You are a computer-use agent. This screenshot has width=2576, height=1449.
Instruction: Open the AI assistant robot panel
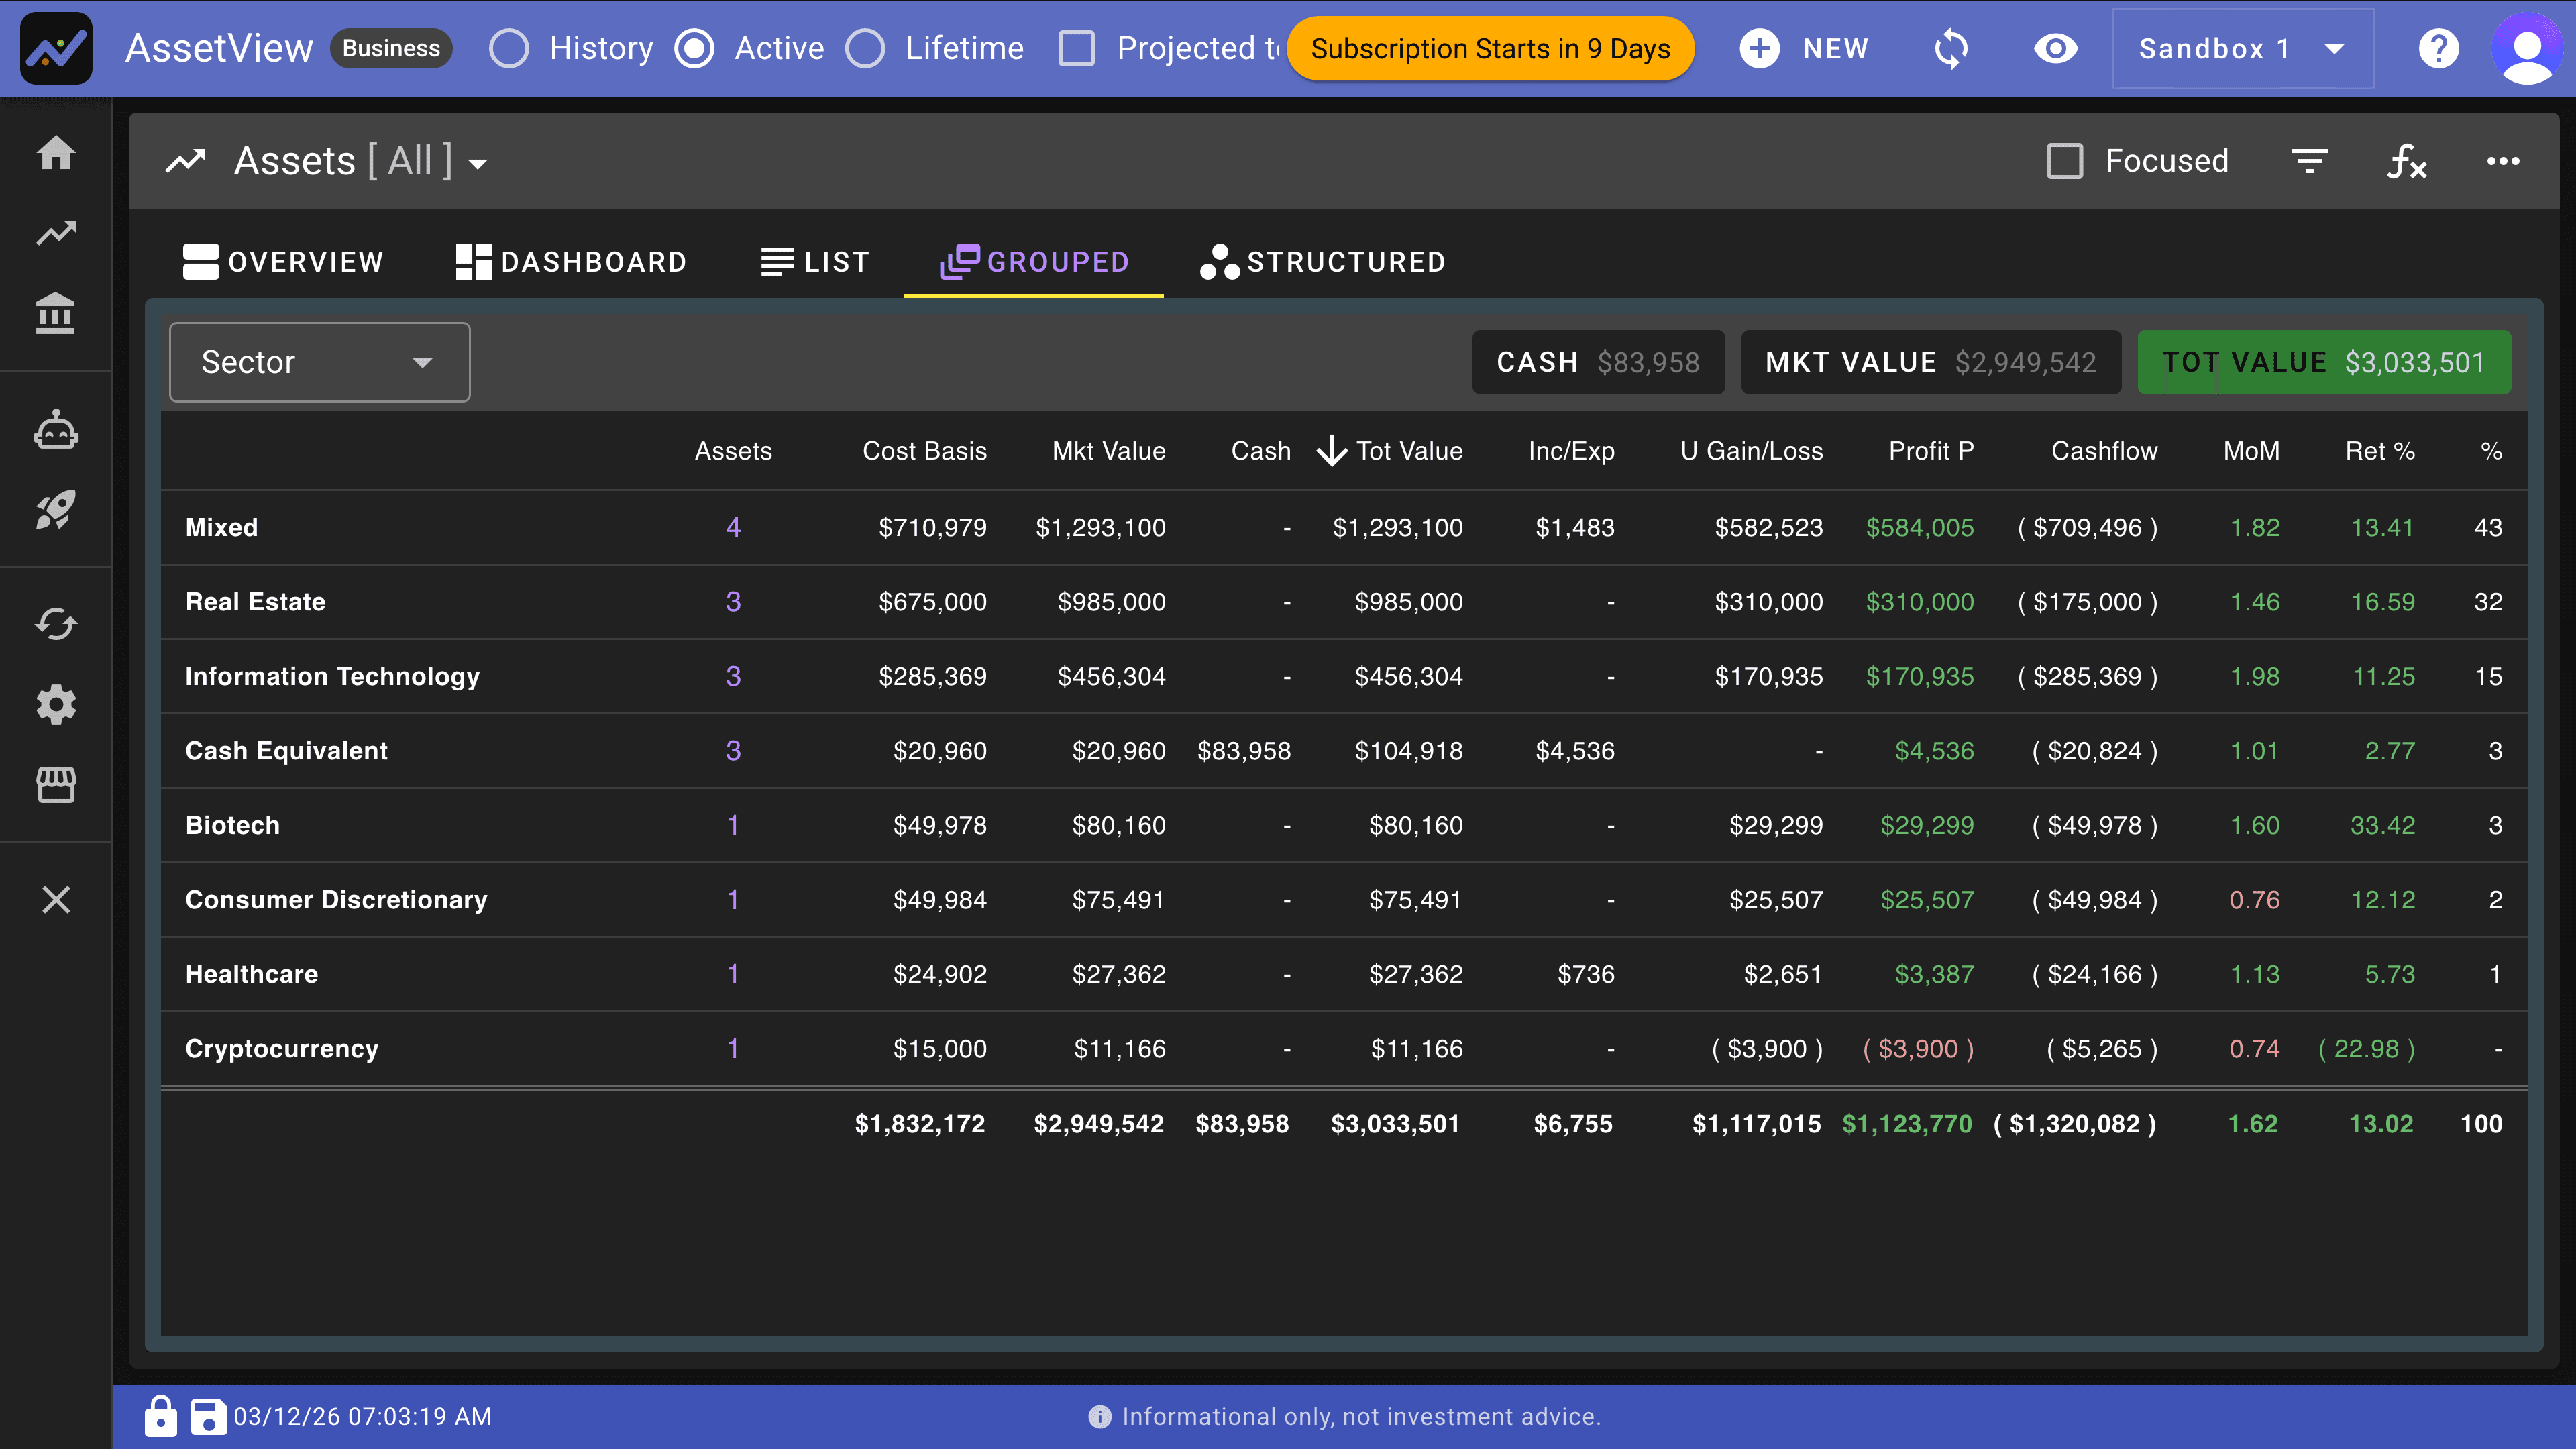56,429
